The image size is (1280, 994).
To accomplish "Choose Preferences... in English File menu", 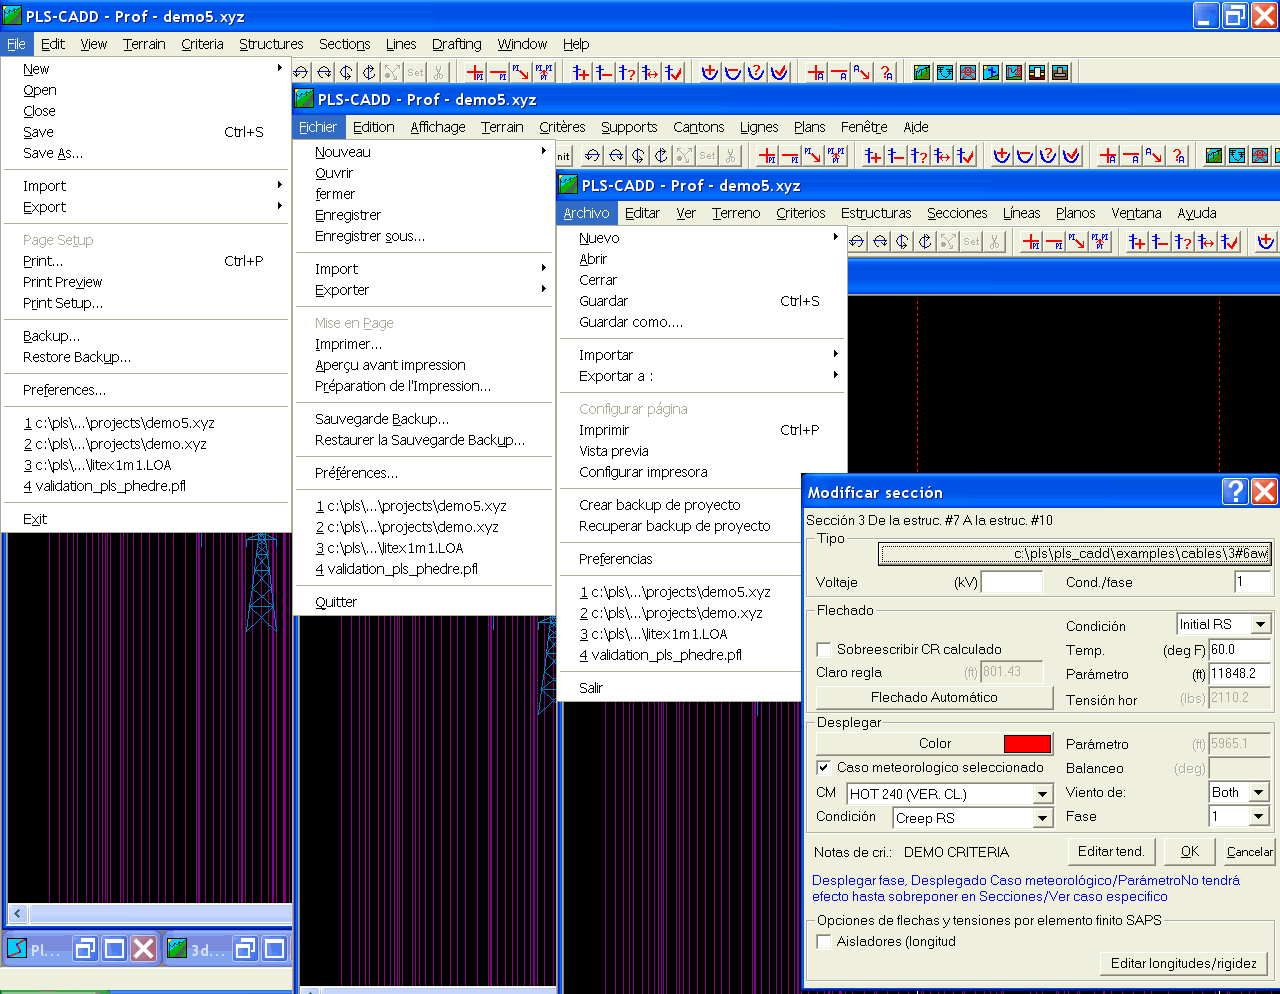I will pos(146,390).
